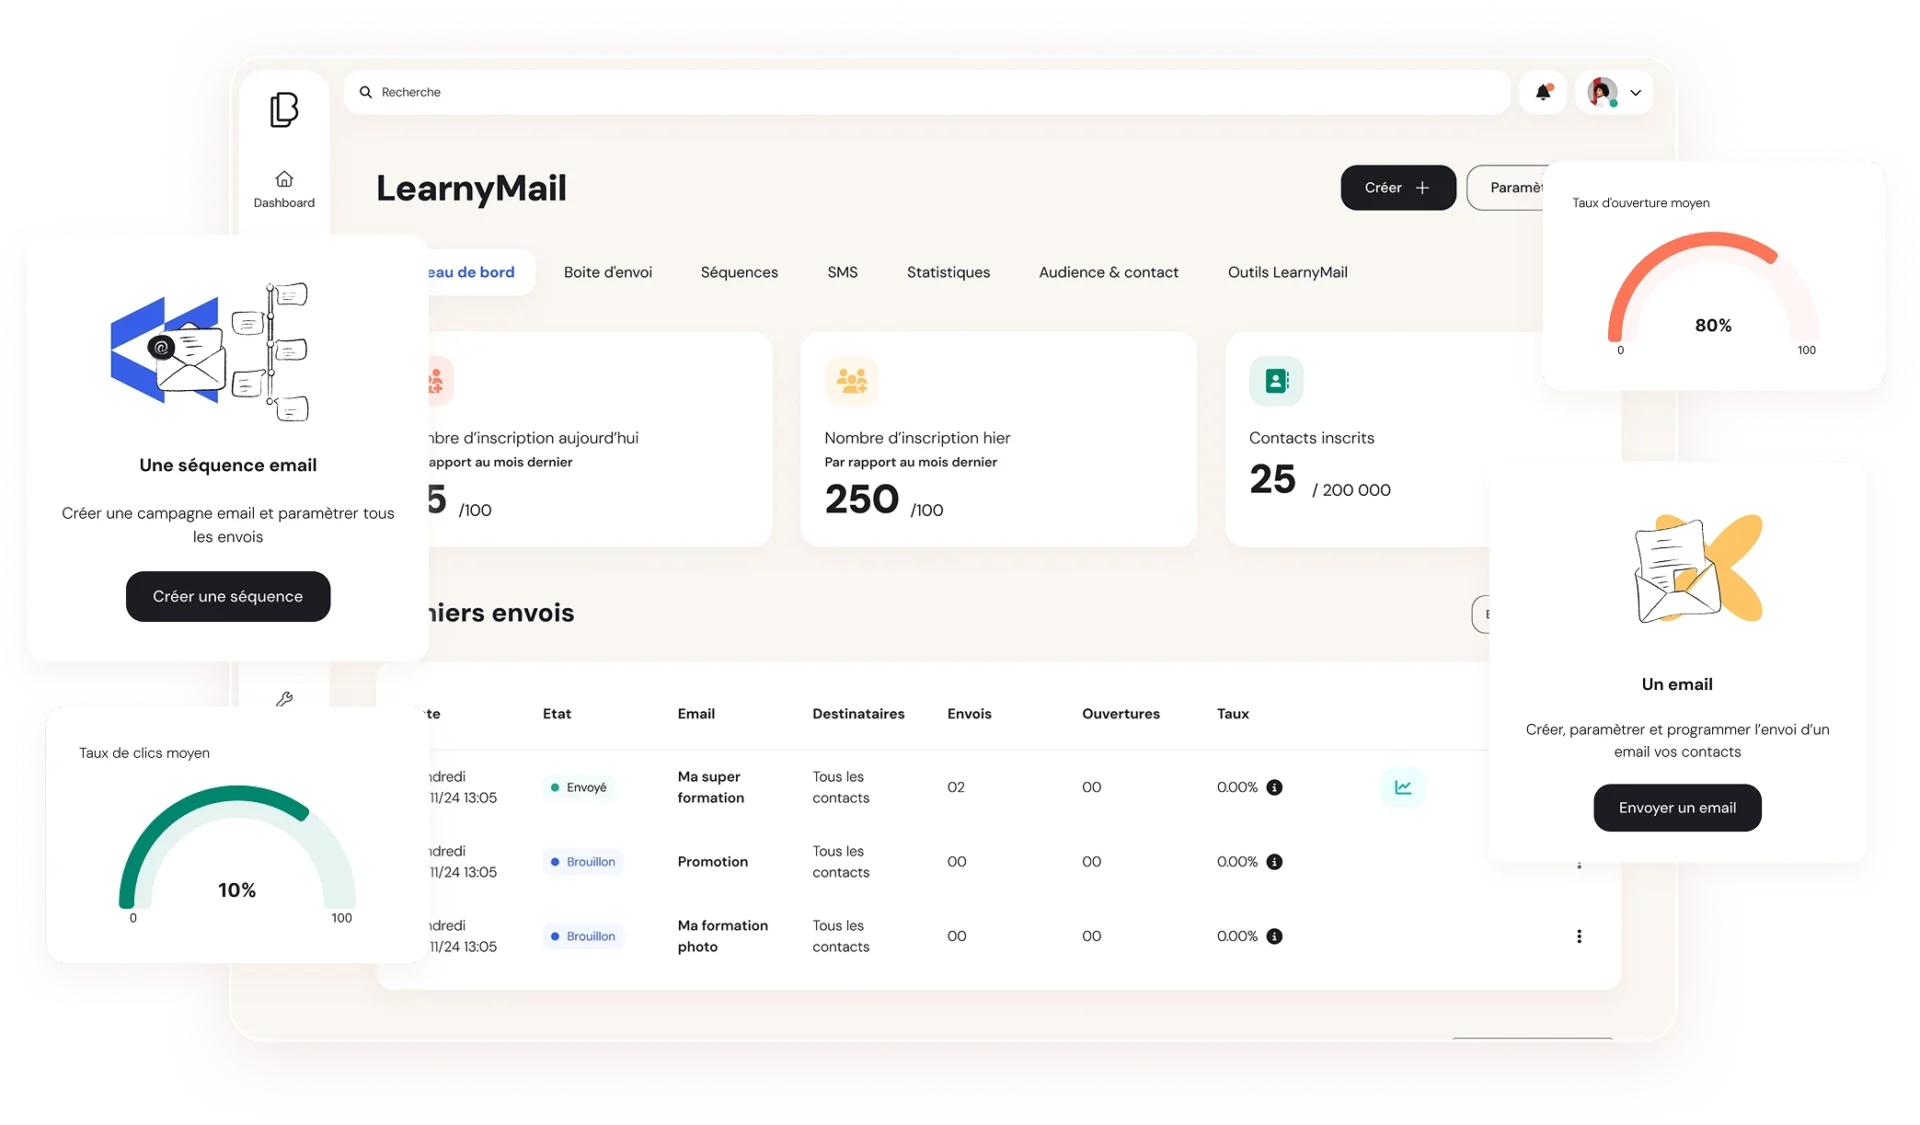Click in the Recherche search field
1920x1125 pixels.
927,92
